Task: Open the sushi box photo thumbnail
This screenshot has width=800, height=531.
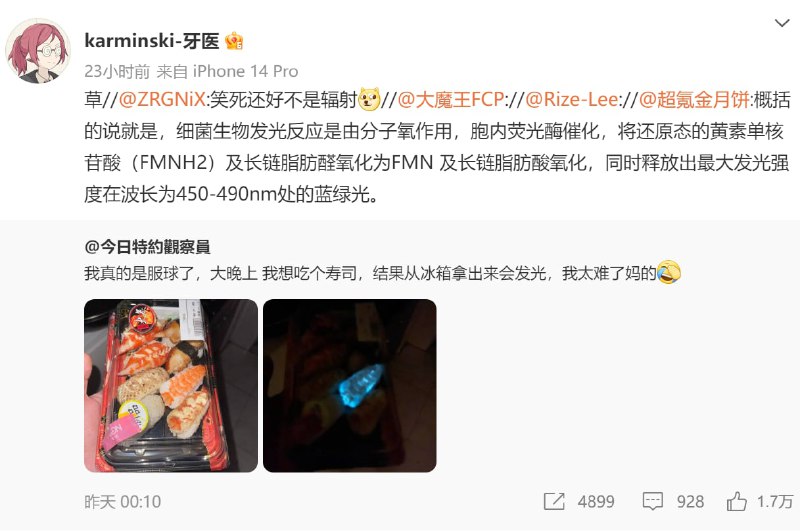Action: [x=171, y=386]
